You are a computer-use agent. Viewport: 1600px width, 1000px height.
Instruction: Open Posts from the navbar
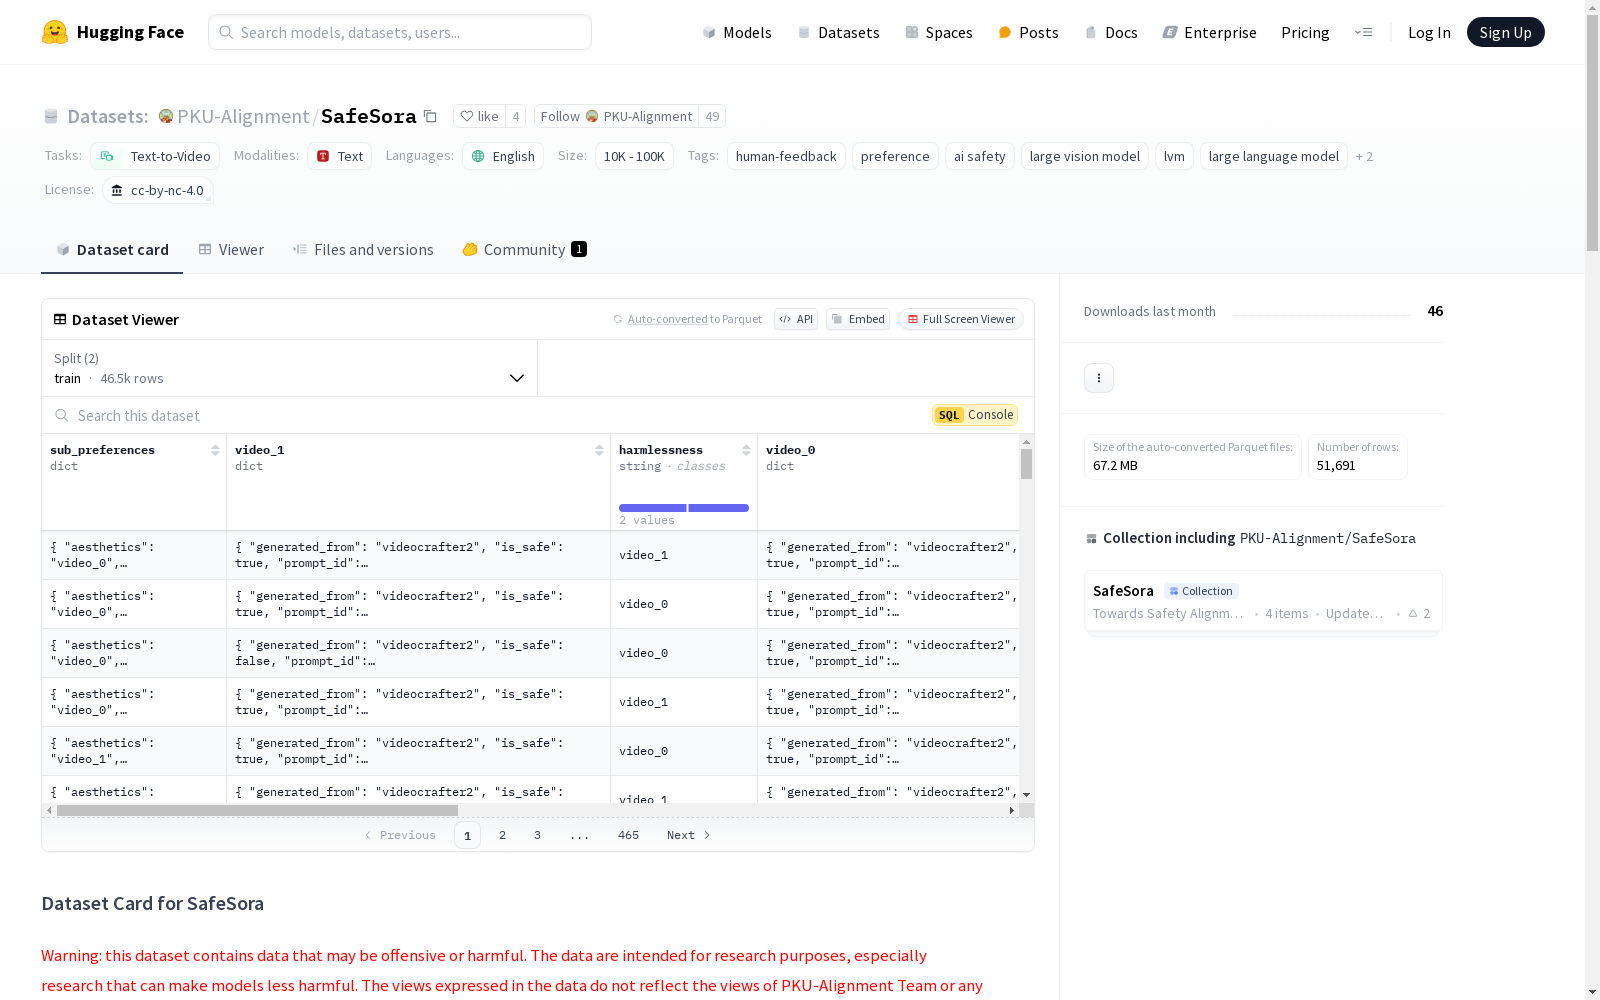pyautogui.click(x=1028, y=32)
